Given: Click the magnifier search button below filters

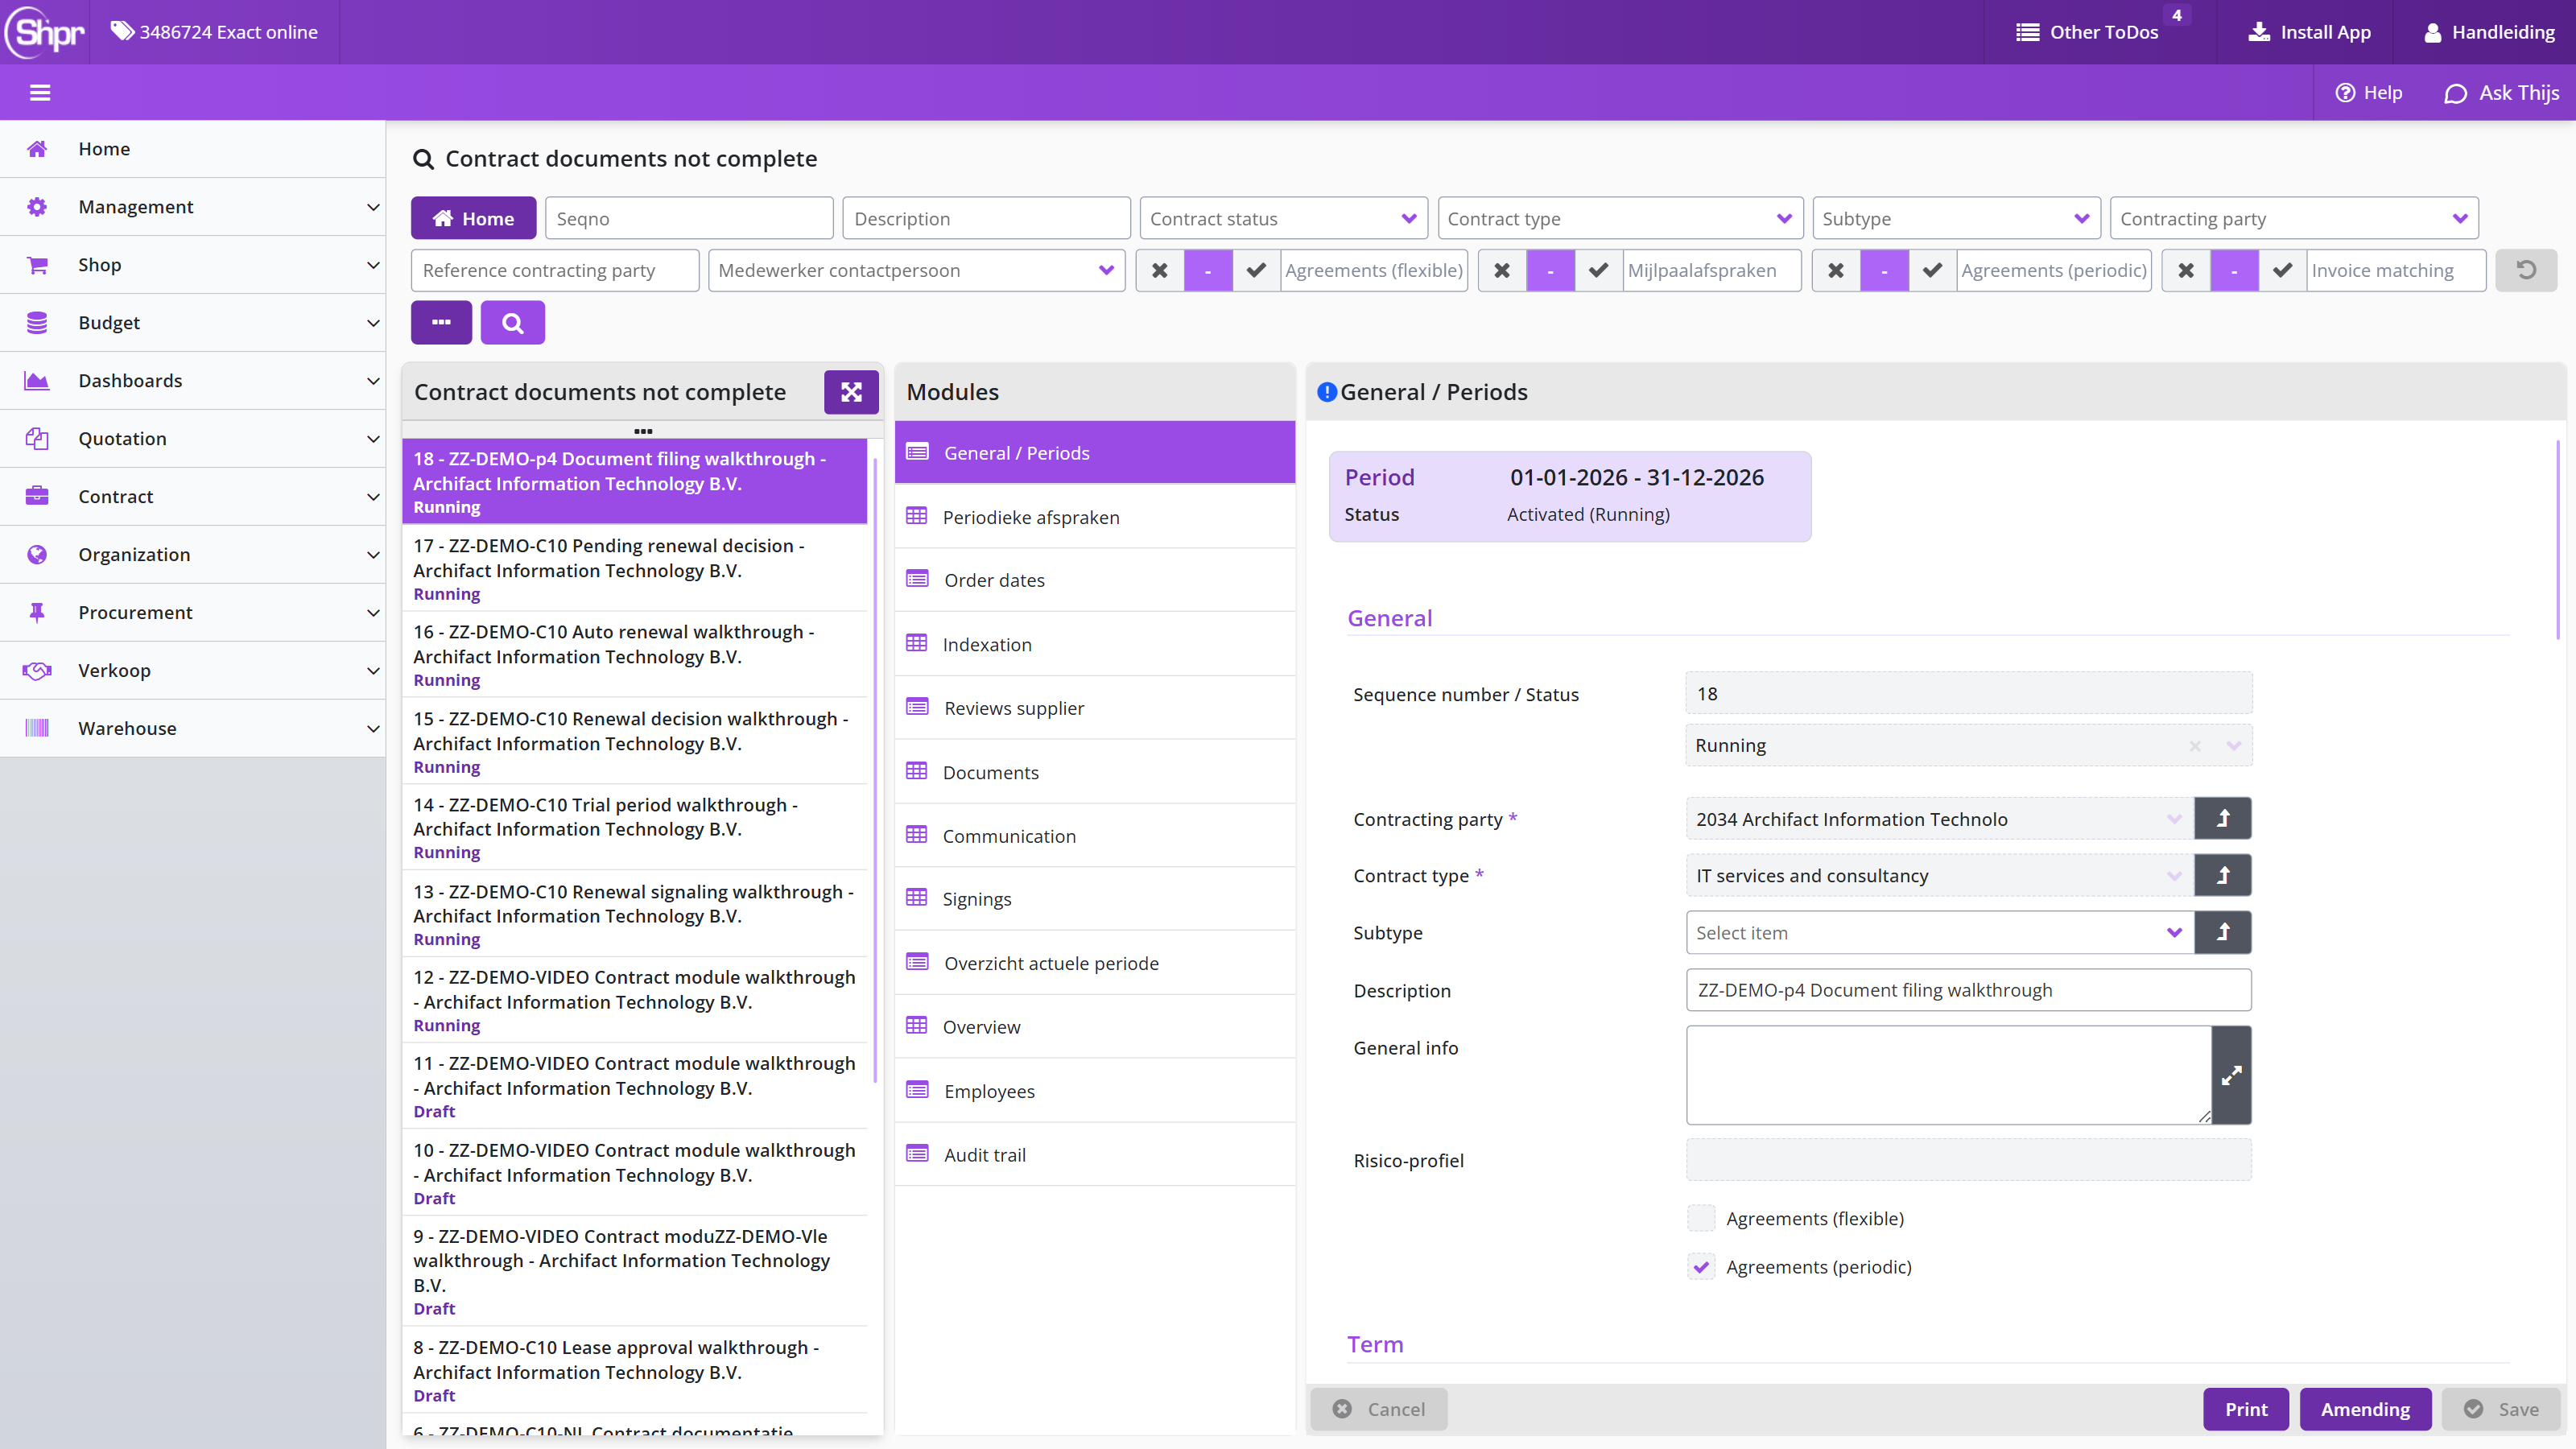Looking at the screenshot, I should tap(512, 322).
